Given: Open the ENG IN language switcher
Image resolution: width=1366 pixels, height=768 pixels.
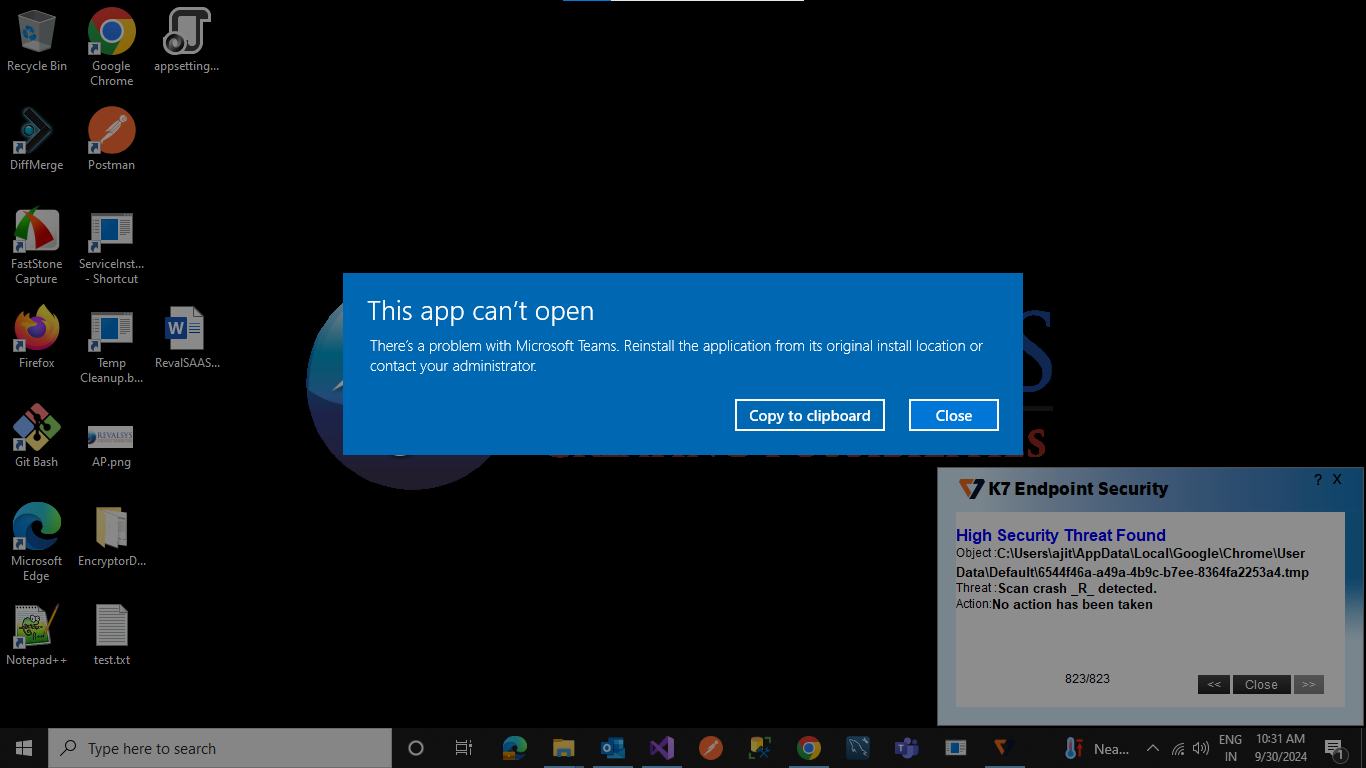Looking at the screenshot, I should point(1230,748).
